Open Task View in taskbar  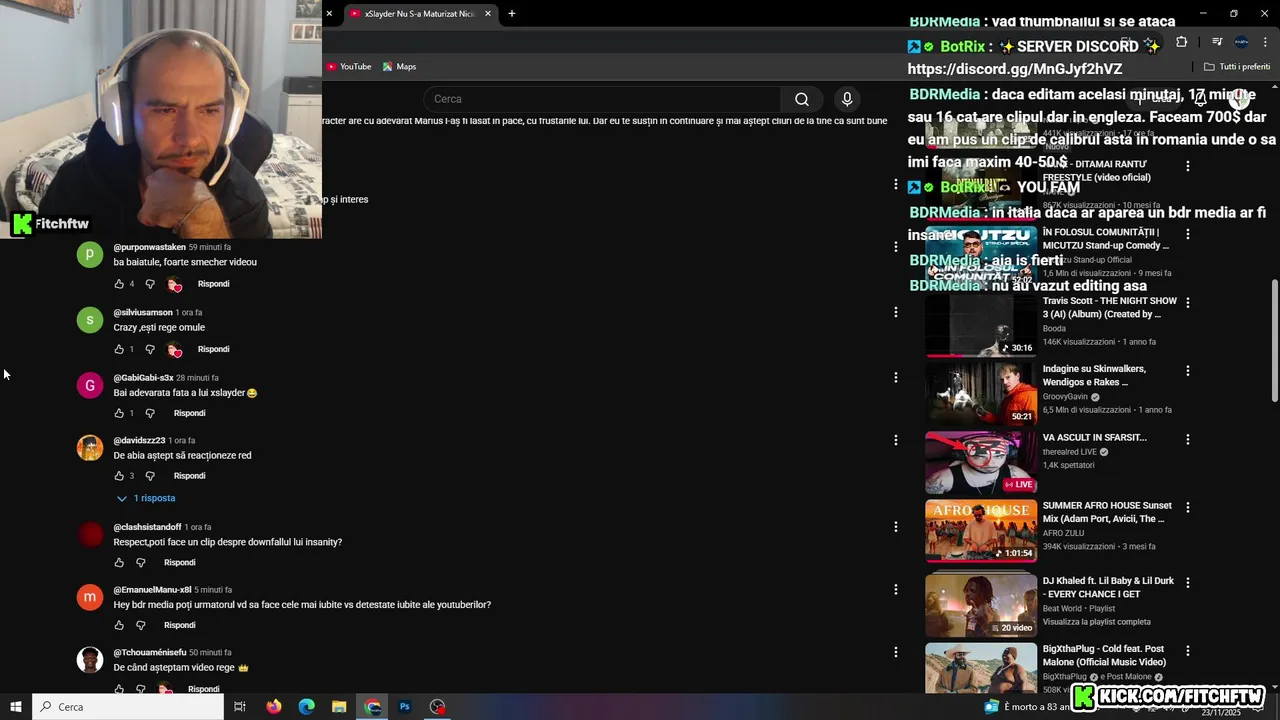[240, 707]
